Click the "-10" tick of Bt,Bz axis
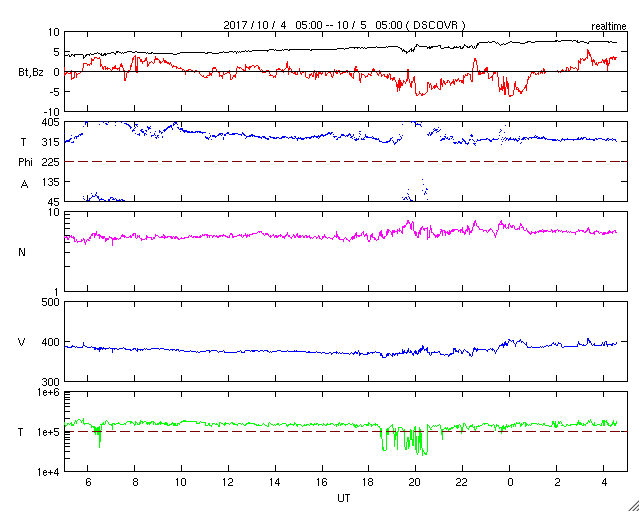Viewport: 640px width, 512px height. pyautogui.click(x=52, y=112)
